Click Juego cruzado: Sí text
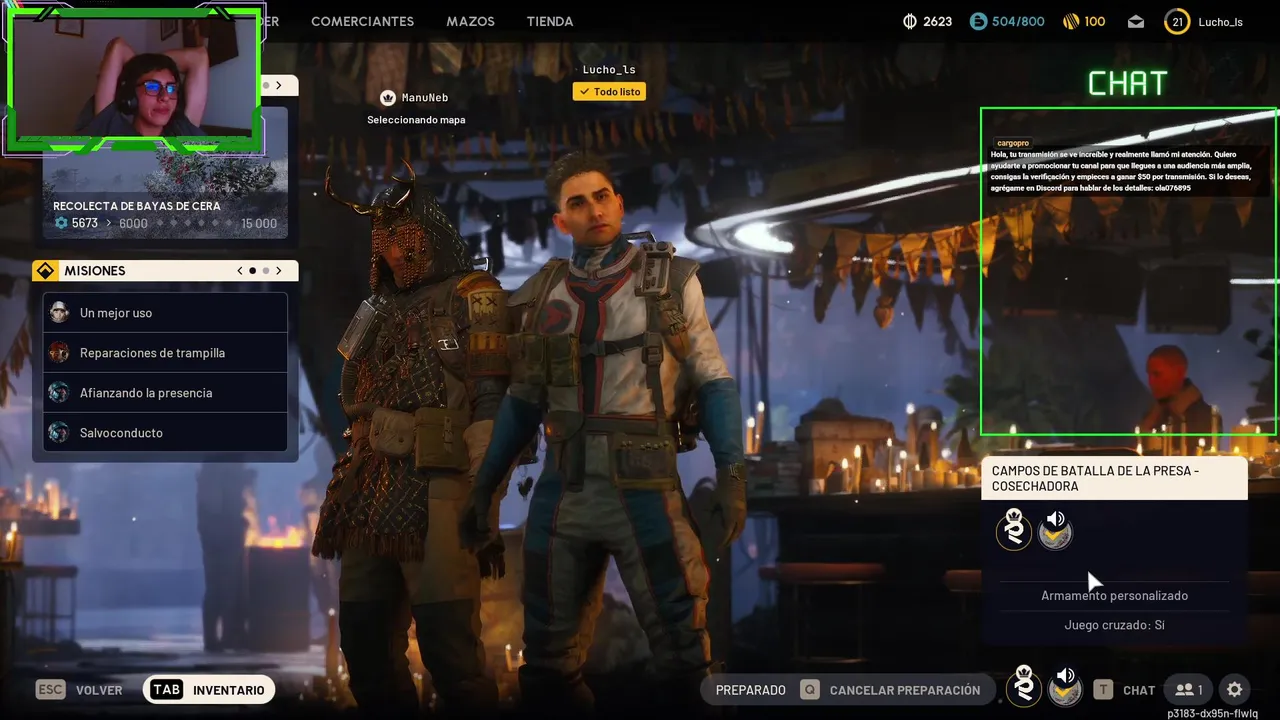1280x720 pixels. pyautogui.click(x=1114, y=625)
